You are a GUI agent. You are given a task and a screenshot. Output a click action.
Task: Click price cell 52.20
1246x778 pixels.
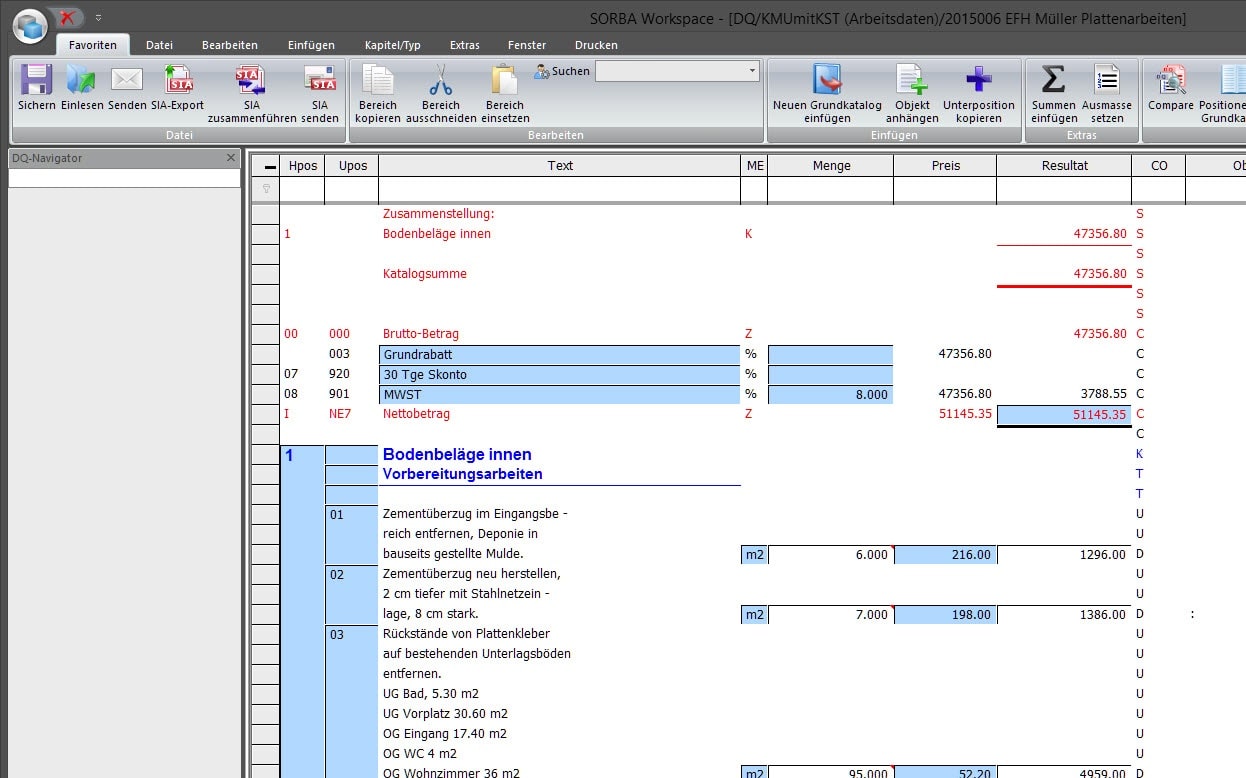coord(945,772)
